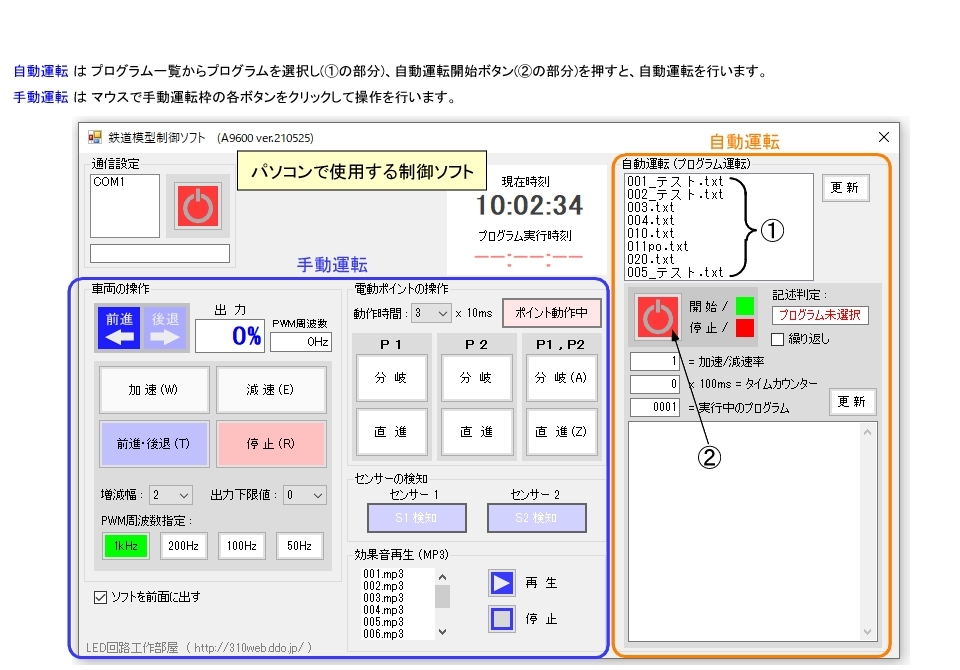The height and width of the screenshot is (670, 960).
Task: Click 前進・後退 (T) button
Action: [154, 444]
